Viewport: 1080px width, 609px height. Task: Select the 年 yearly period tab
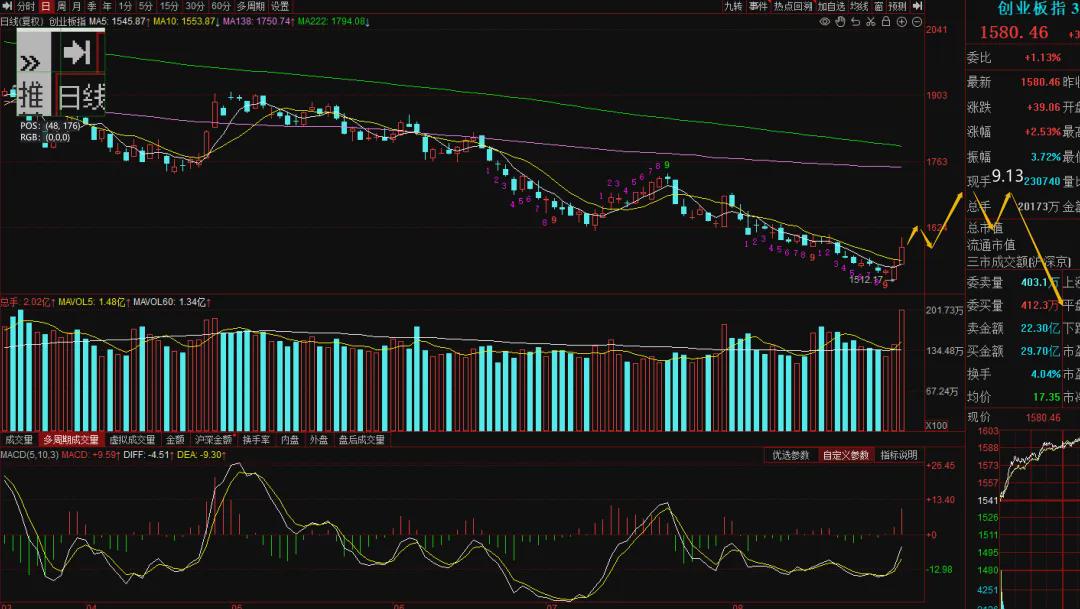(107, 6)
